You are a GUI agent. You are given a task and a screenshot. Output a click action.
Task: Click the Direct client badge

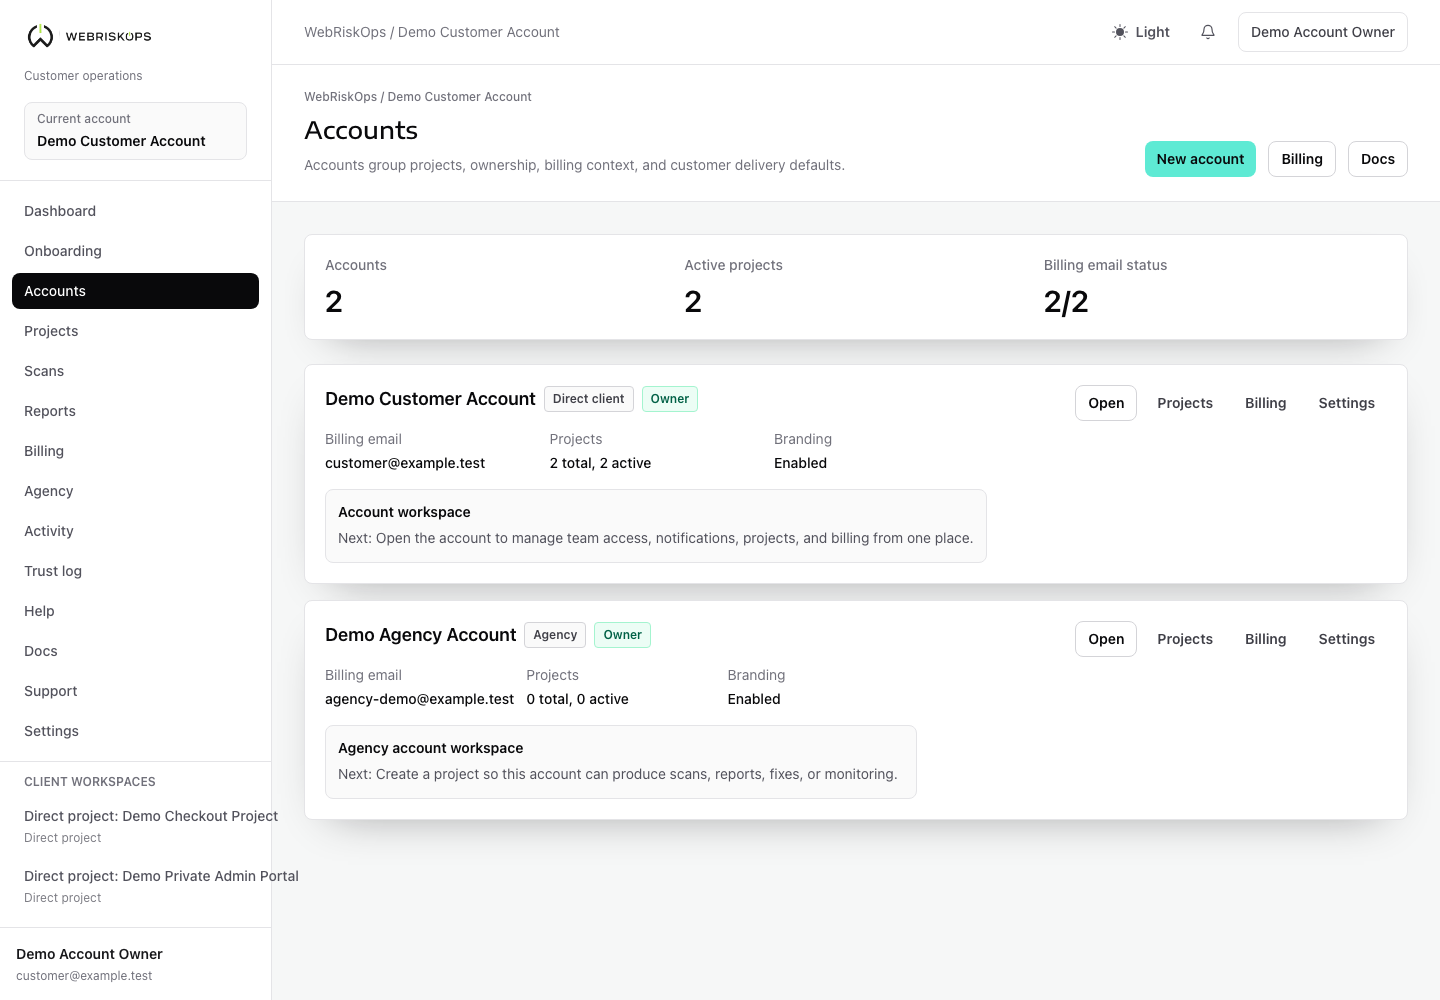(x=588, y=399)
